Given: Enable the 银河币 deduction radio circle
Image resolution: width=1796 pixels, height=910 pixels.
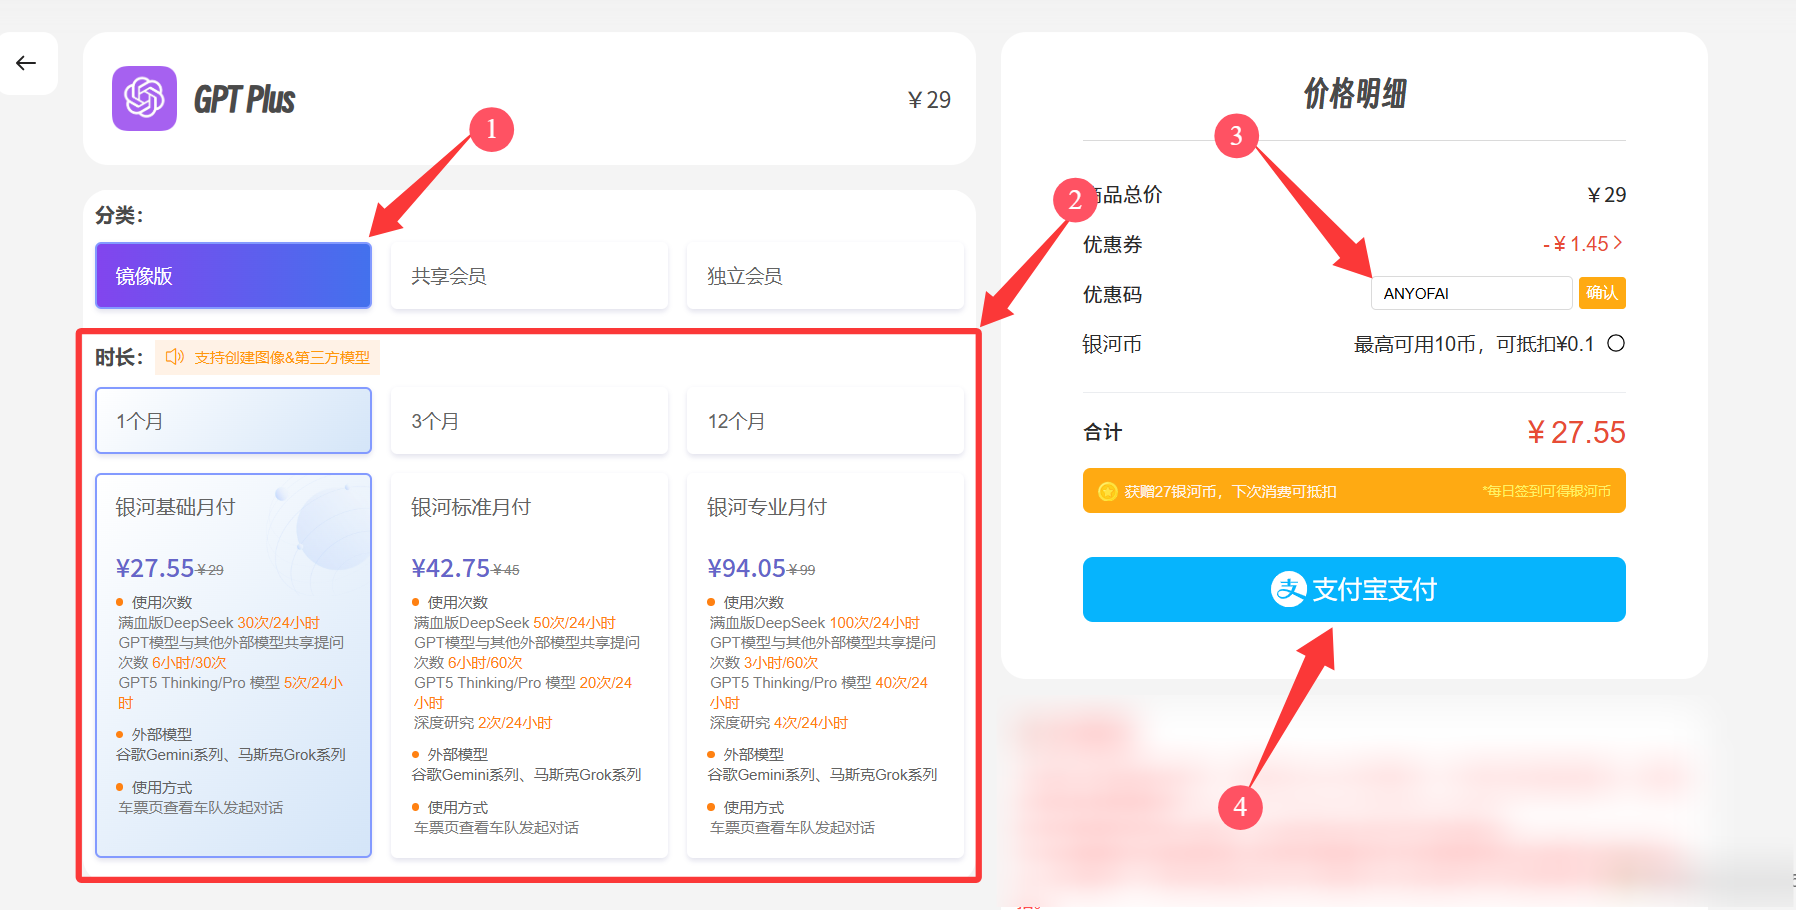Looking at the screenshot, I should tap(1617, 343).
